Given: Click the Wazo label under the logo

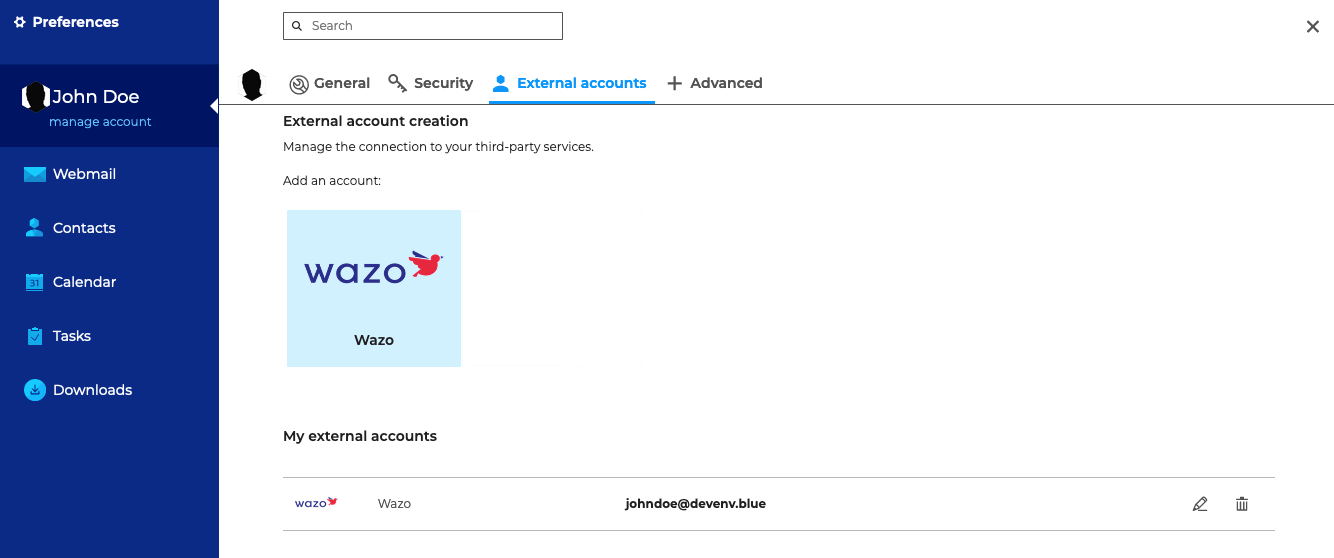Looking at the screenshot, I should 374,340.
